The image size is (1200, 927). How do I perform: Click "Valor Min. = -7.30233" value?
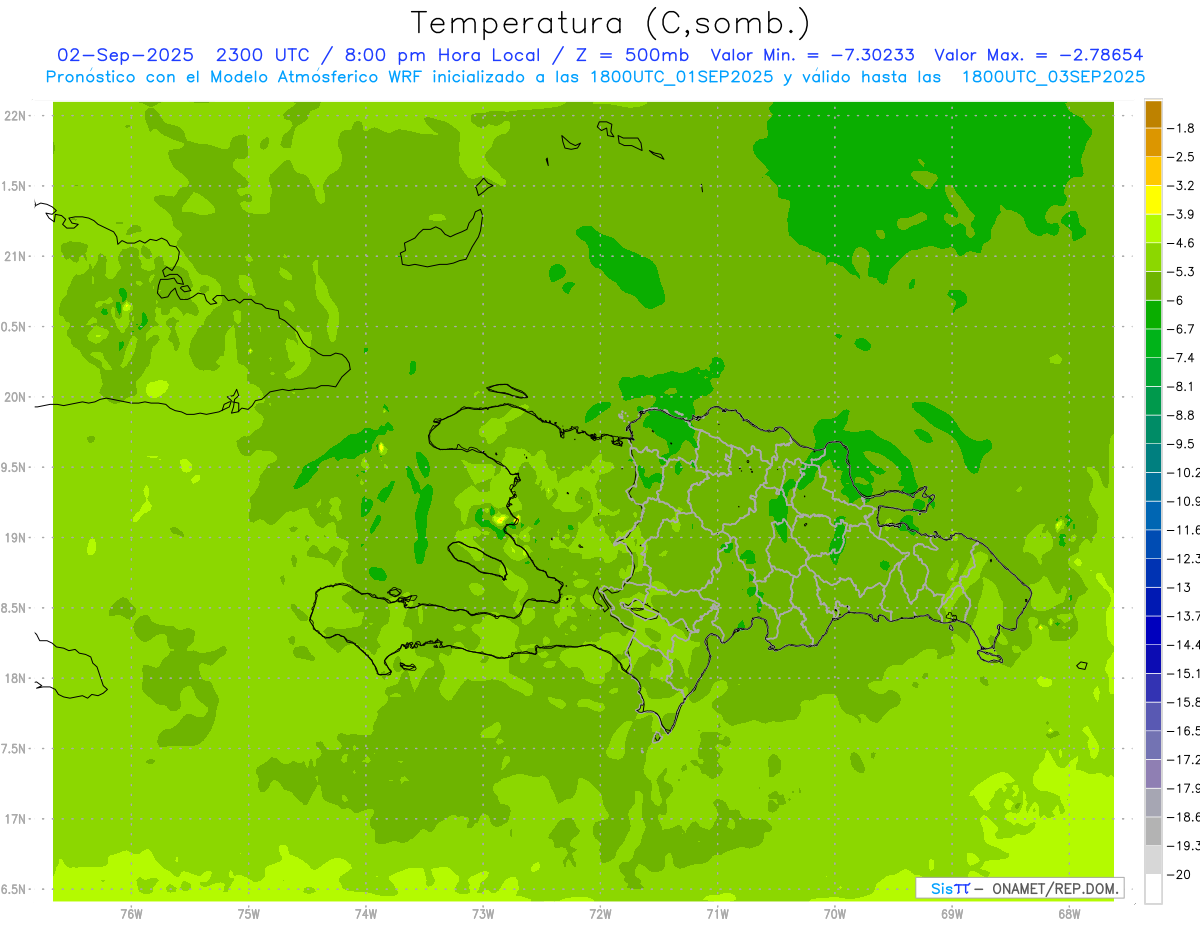tap(812, 55)
